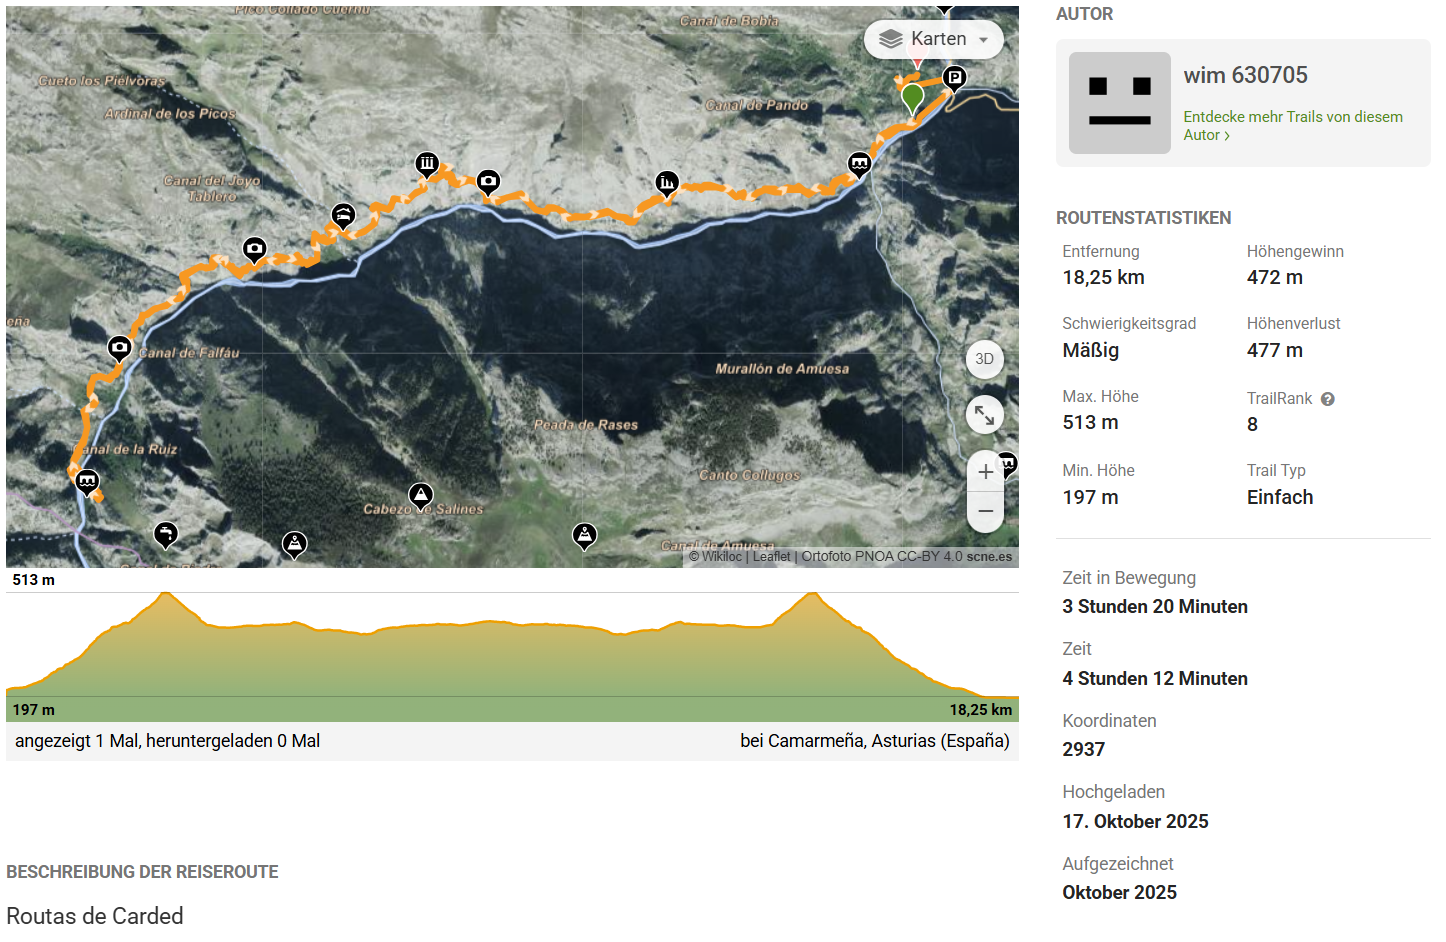Open author profile wim 630705

point(1245,75)
